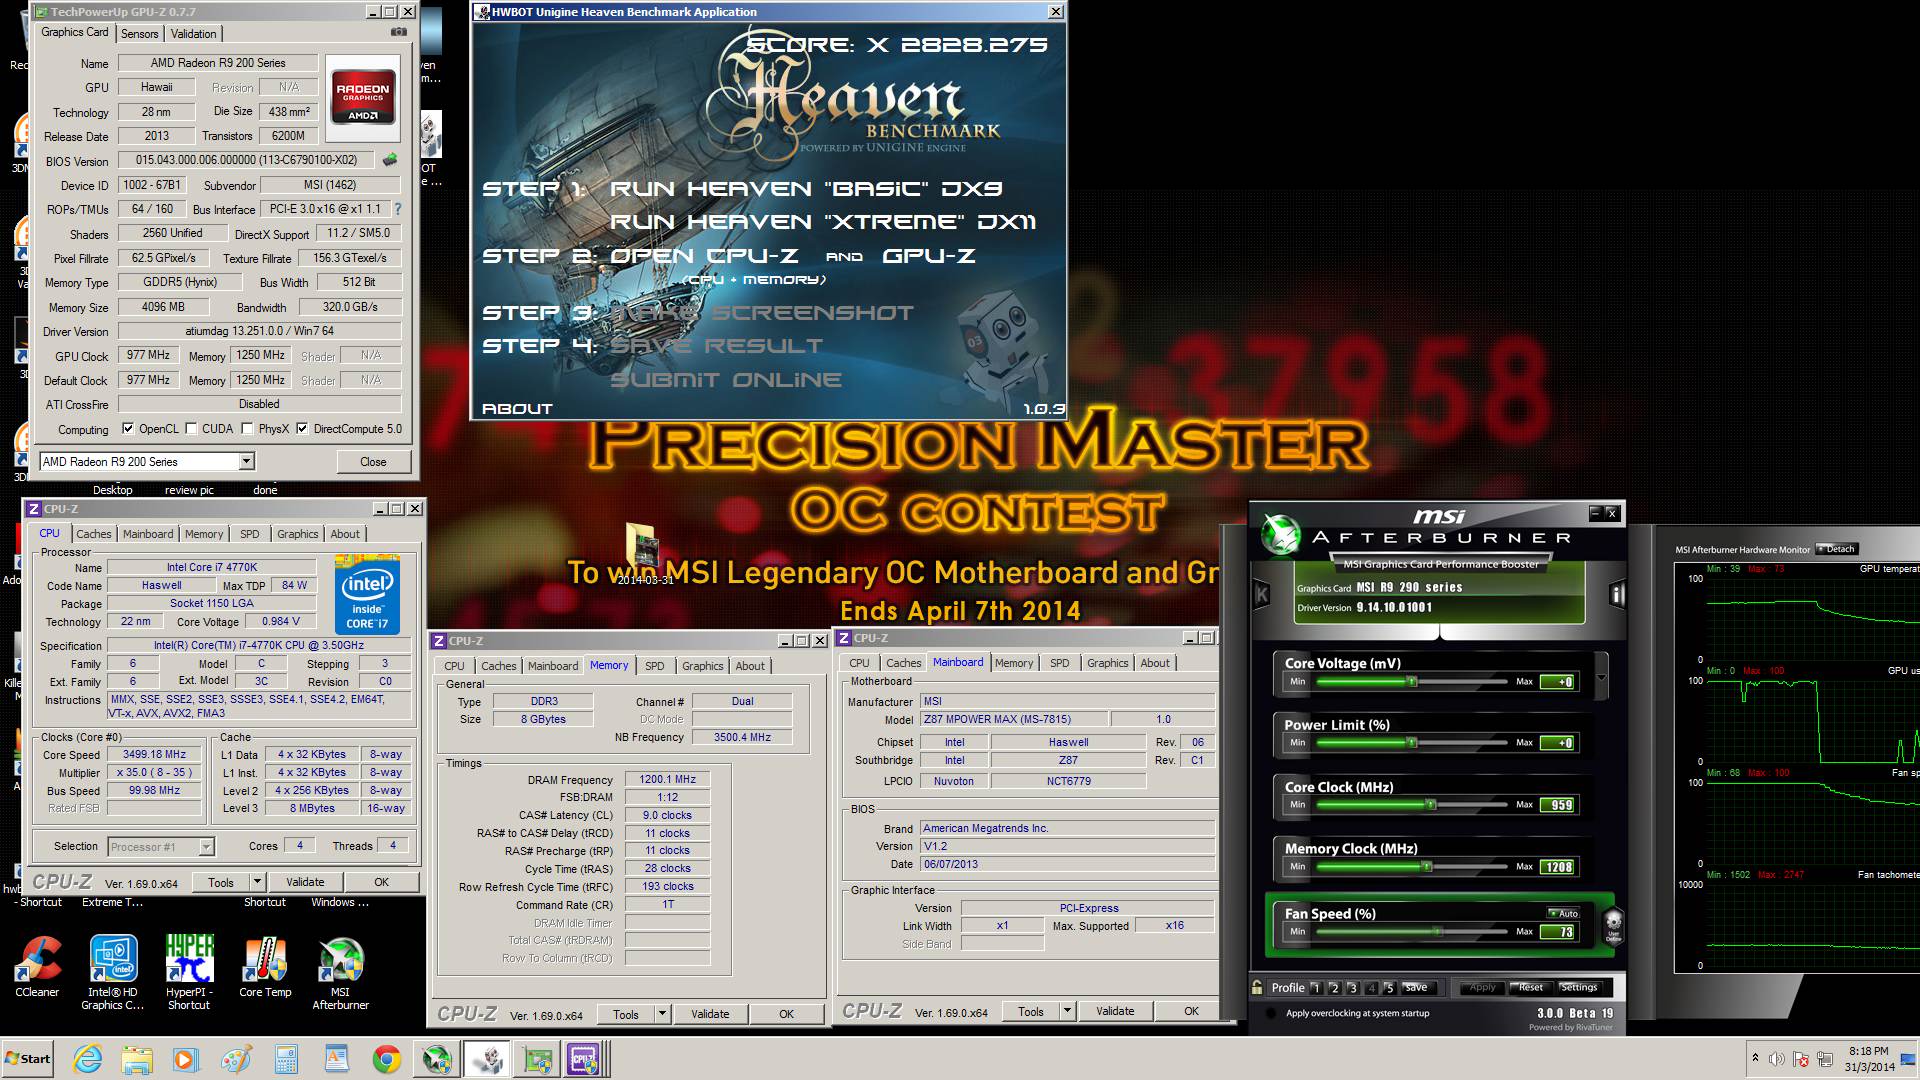Switch to the CPU-Z taskbar button
The image size is (1920, 1080).
pos(584,1059)
